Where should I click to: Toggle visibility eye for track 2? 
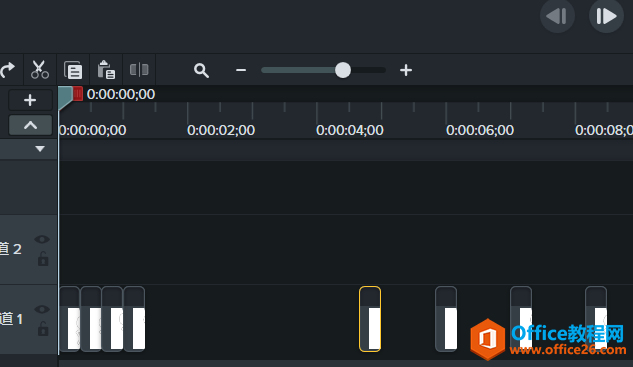(x=42, y=239)
